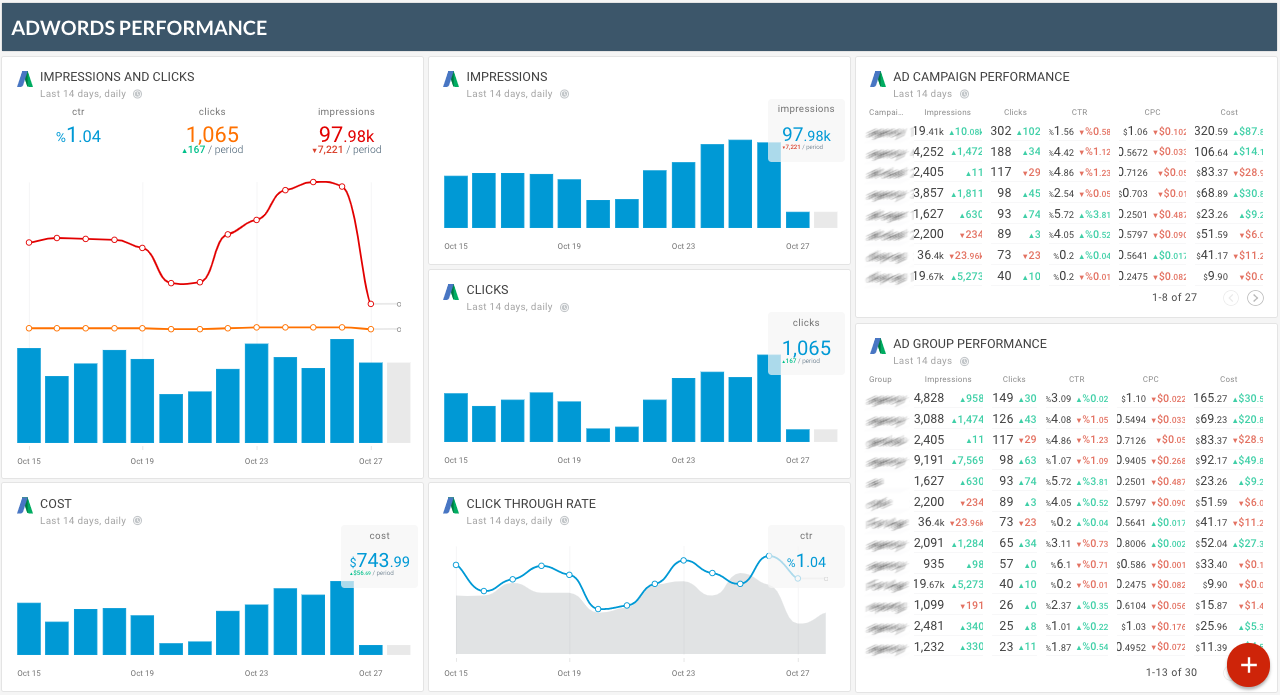The image size is (1280, 695).
Task: Click 2,481 impressions cell in Ad Group table
Action: pyautogui.click(x=929, y=626)
